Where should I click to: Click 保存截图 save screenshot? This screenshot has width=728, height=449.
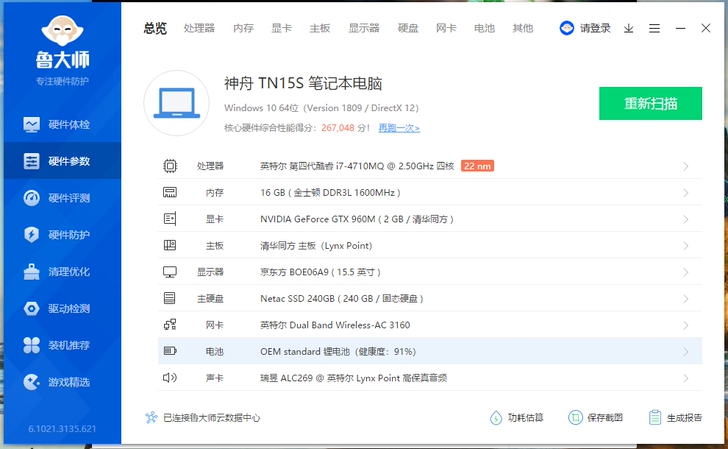(x=596, y=418)
